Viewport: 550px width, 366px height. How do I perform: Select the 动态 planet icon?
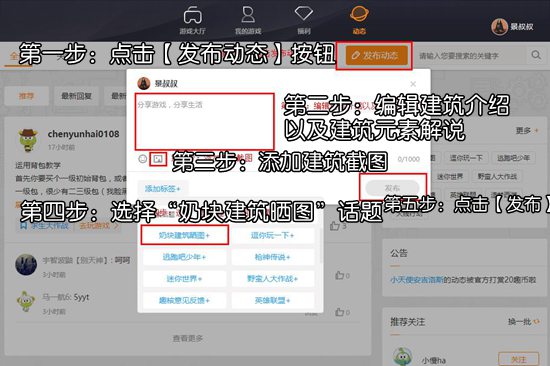coord(359,15)
